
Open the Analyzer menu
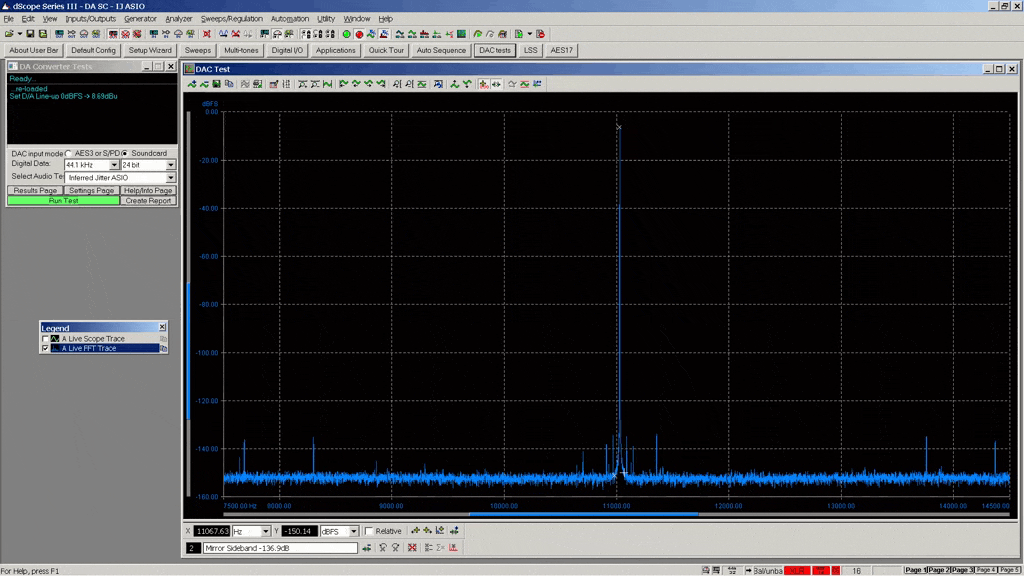tap(178, 19)
